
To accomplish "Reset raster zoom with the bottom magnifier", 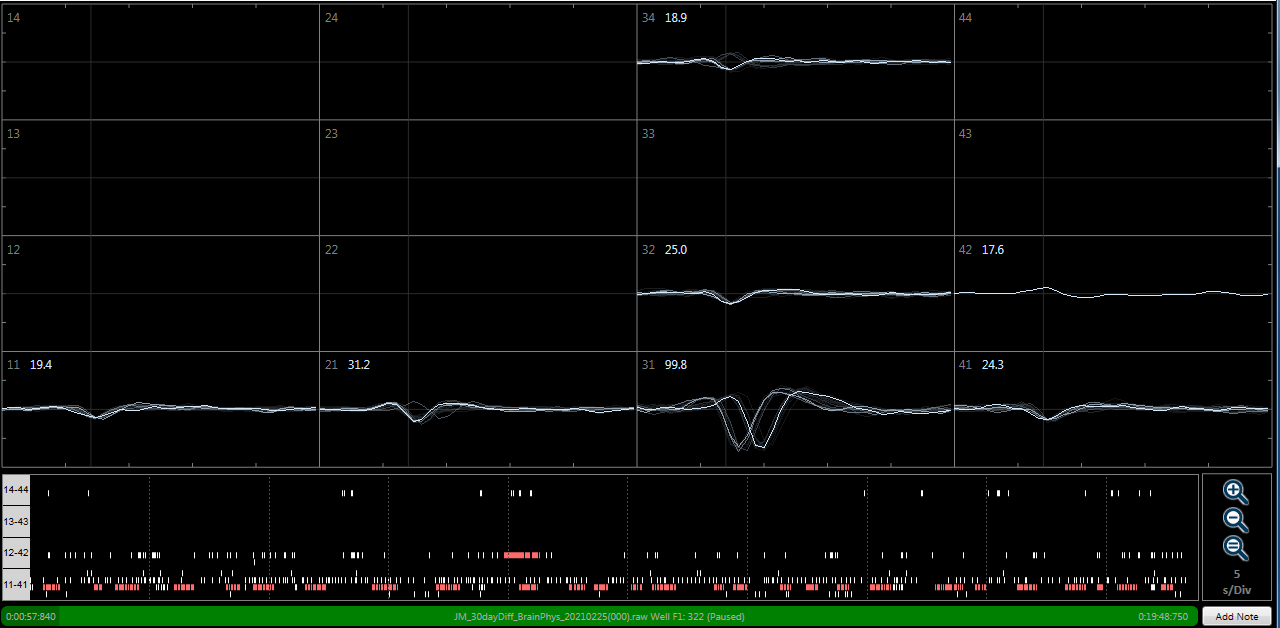I will coord(1236,547).
